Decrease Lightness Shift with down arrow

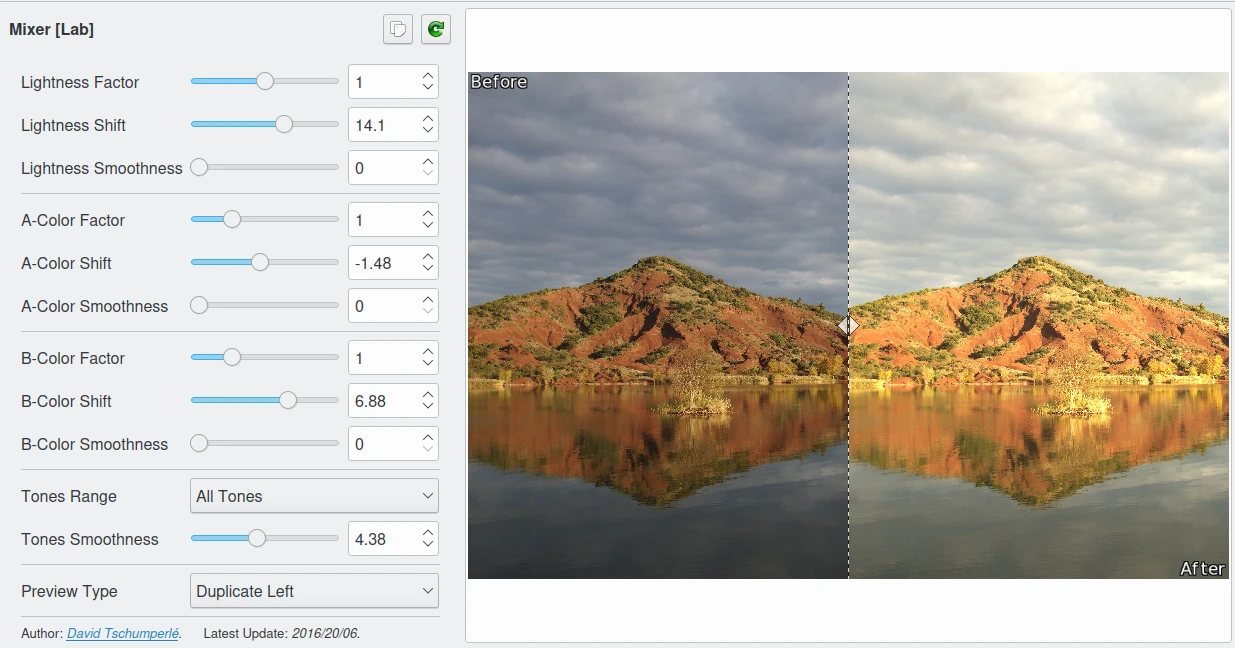tap(428, 132)
